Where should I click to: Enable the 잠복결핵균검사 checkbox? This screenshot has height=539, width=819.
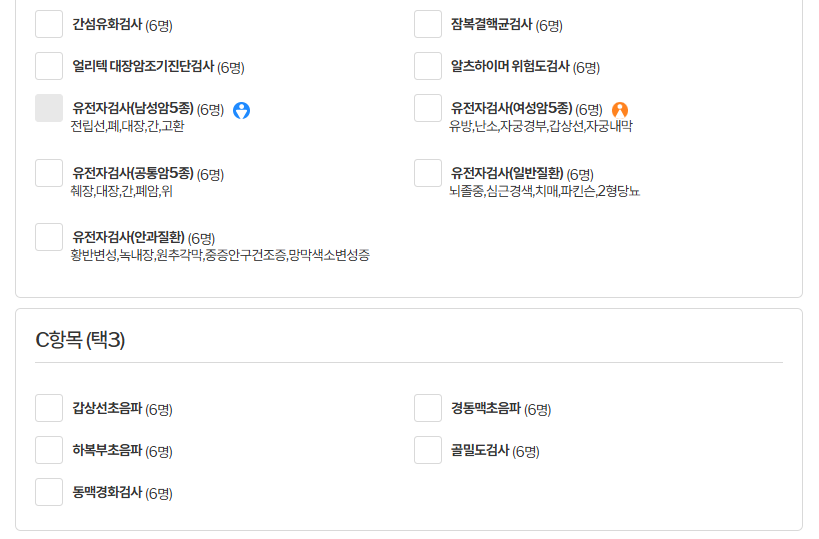pyautogui.click(x=428, y=24)
